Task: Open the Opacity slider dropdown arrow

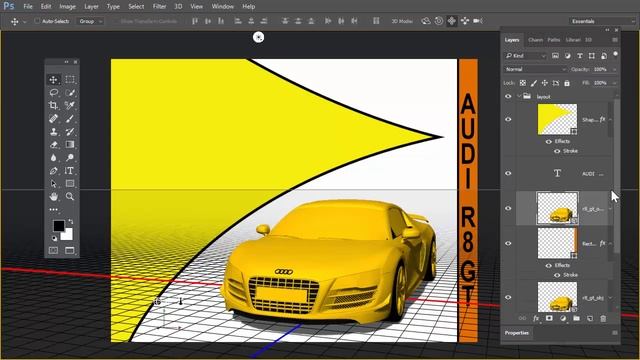Action: click(614, 70)
